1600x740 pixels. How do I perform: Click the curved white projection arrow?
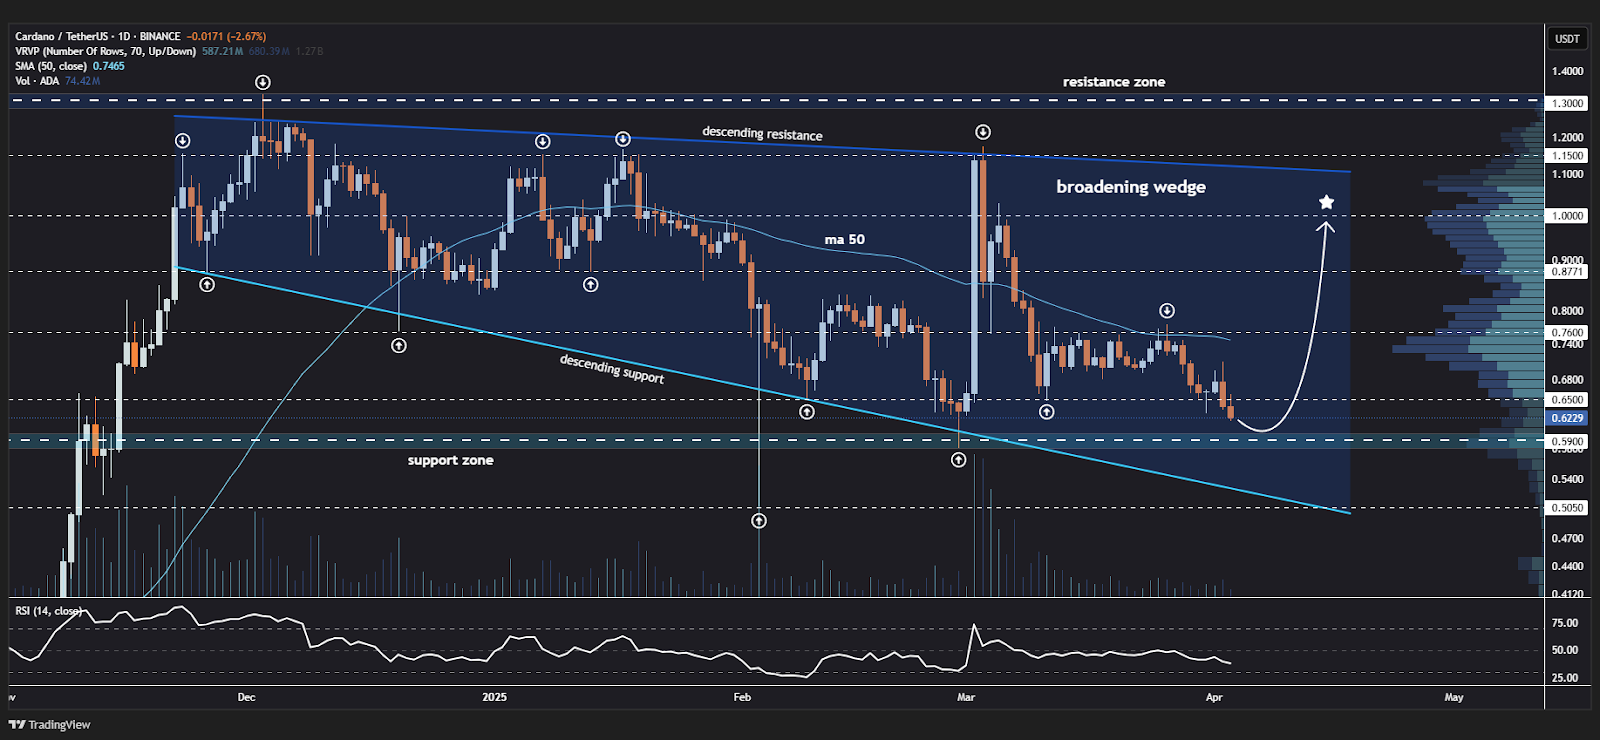tap(1300, 350)
